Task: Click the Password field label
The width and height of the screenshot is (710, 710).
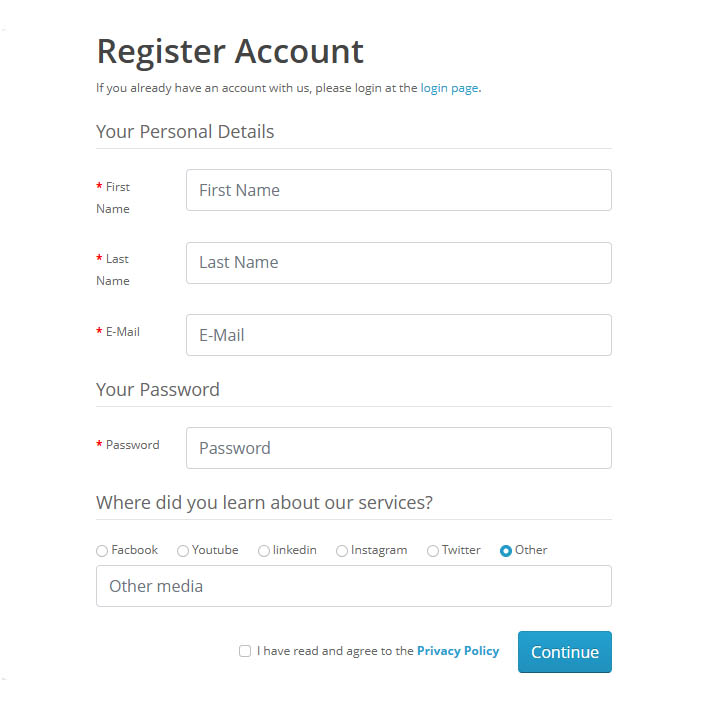Action: (132, 445)
